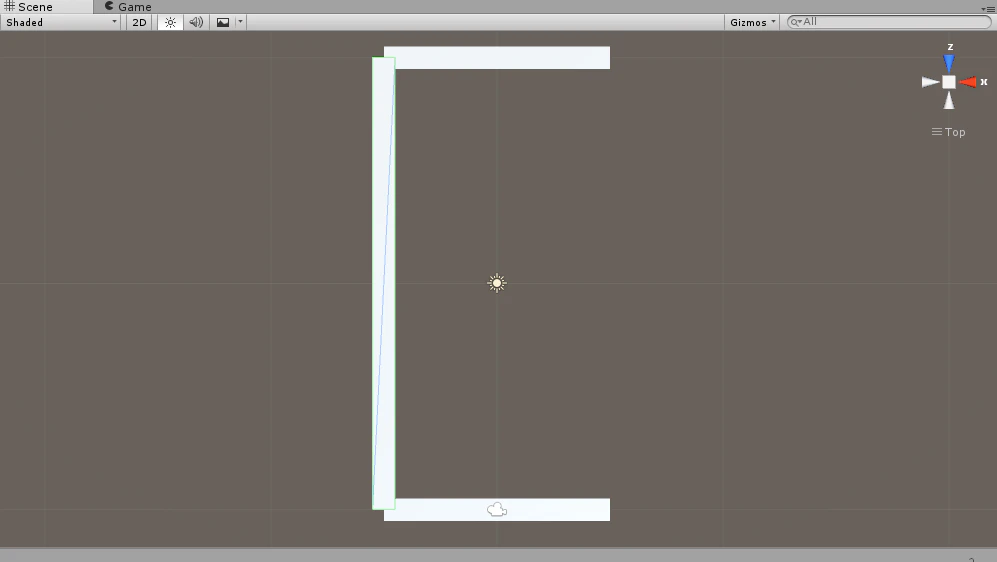
Task: Toggle 2D view mode
Action: [x=139, y=22]
